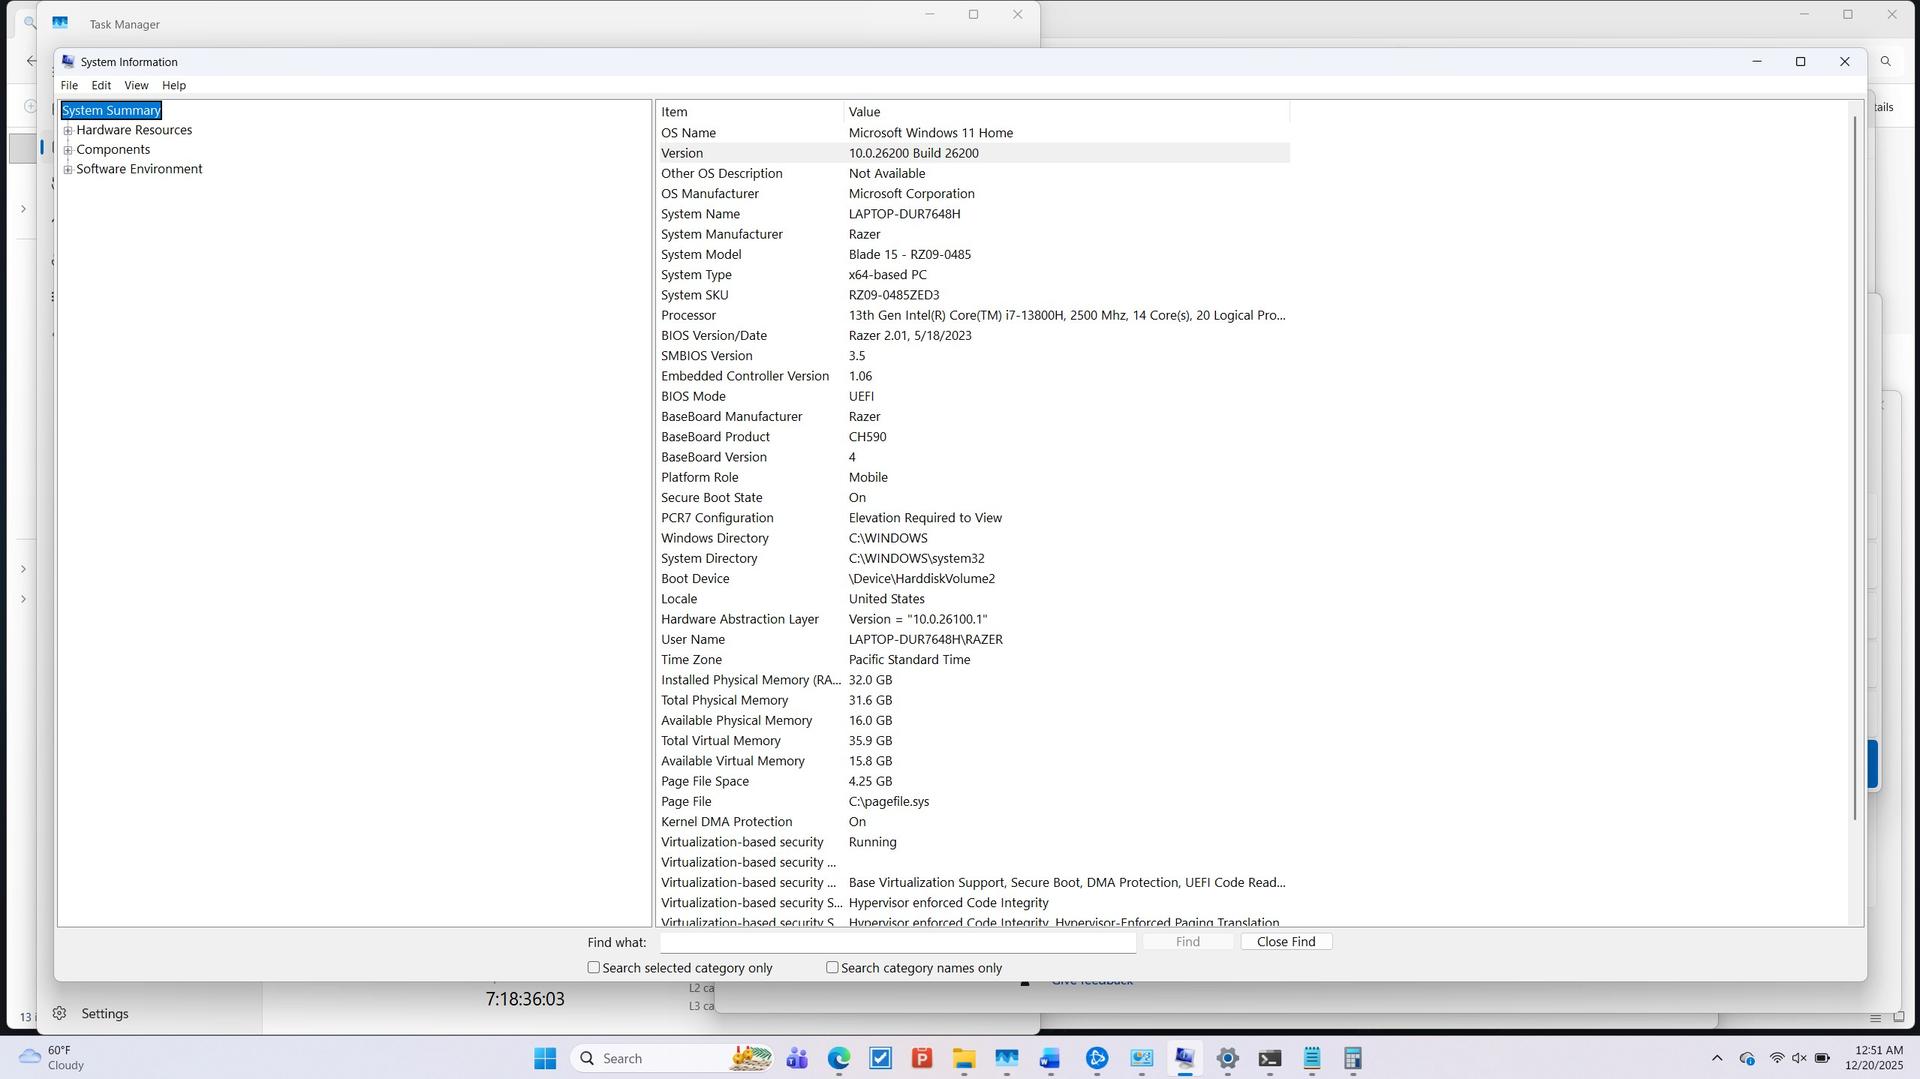
Task: Open File Explorer from the taskbar
Action: pos(963,1058)
